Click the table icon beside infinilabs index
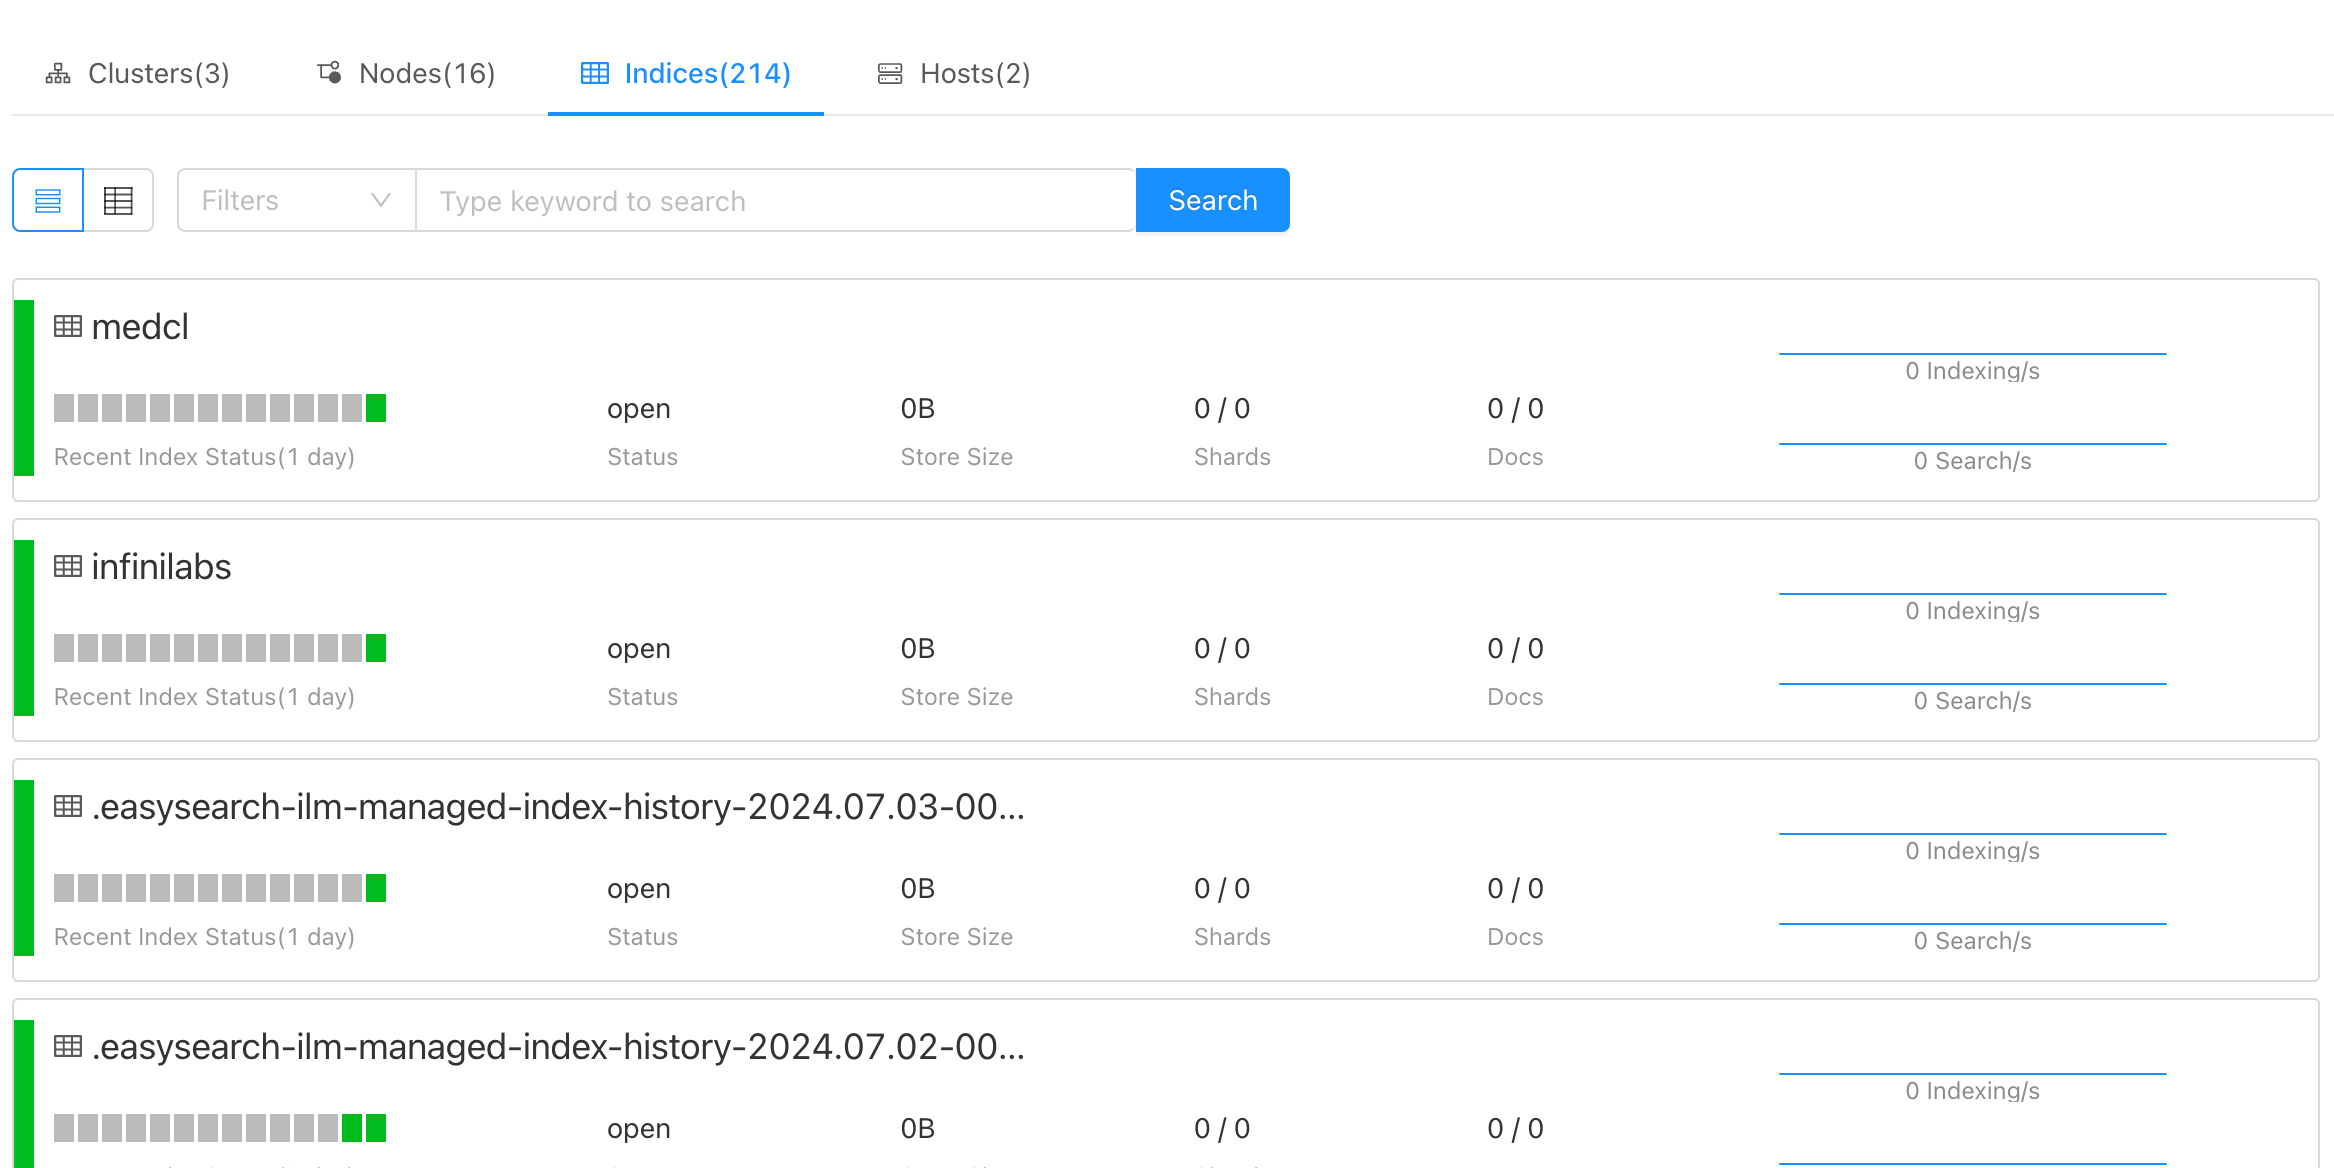 [x=67, y=565]
